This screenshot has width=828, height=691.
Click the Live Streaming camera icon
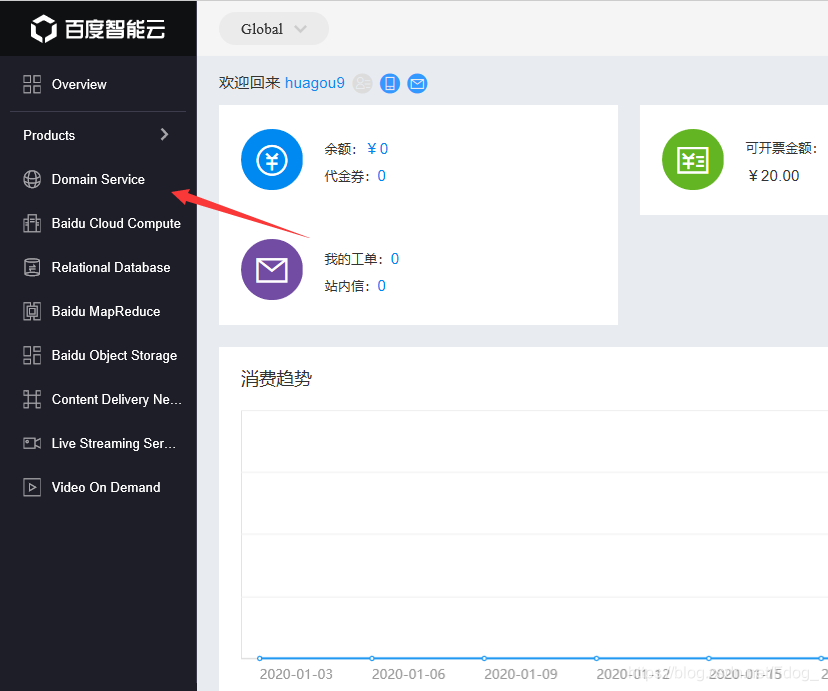(32, 443)
